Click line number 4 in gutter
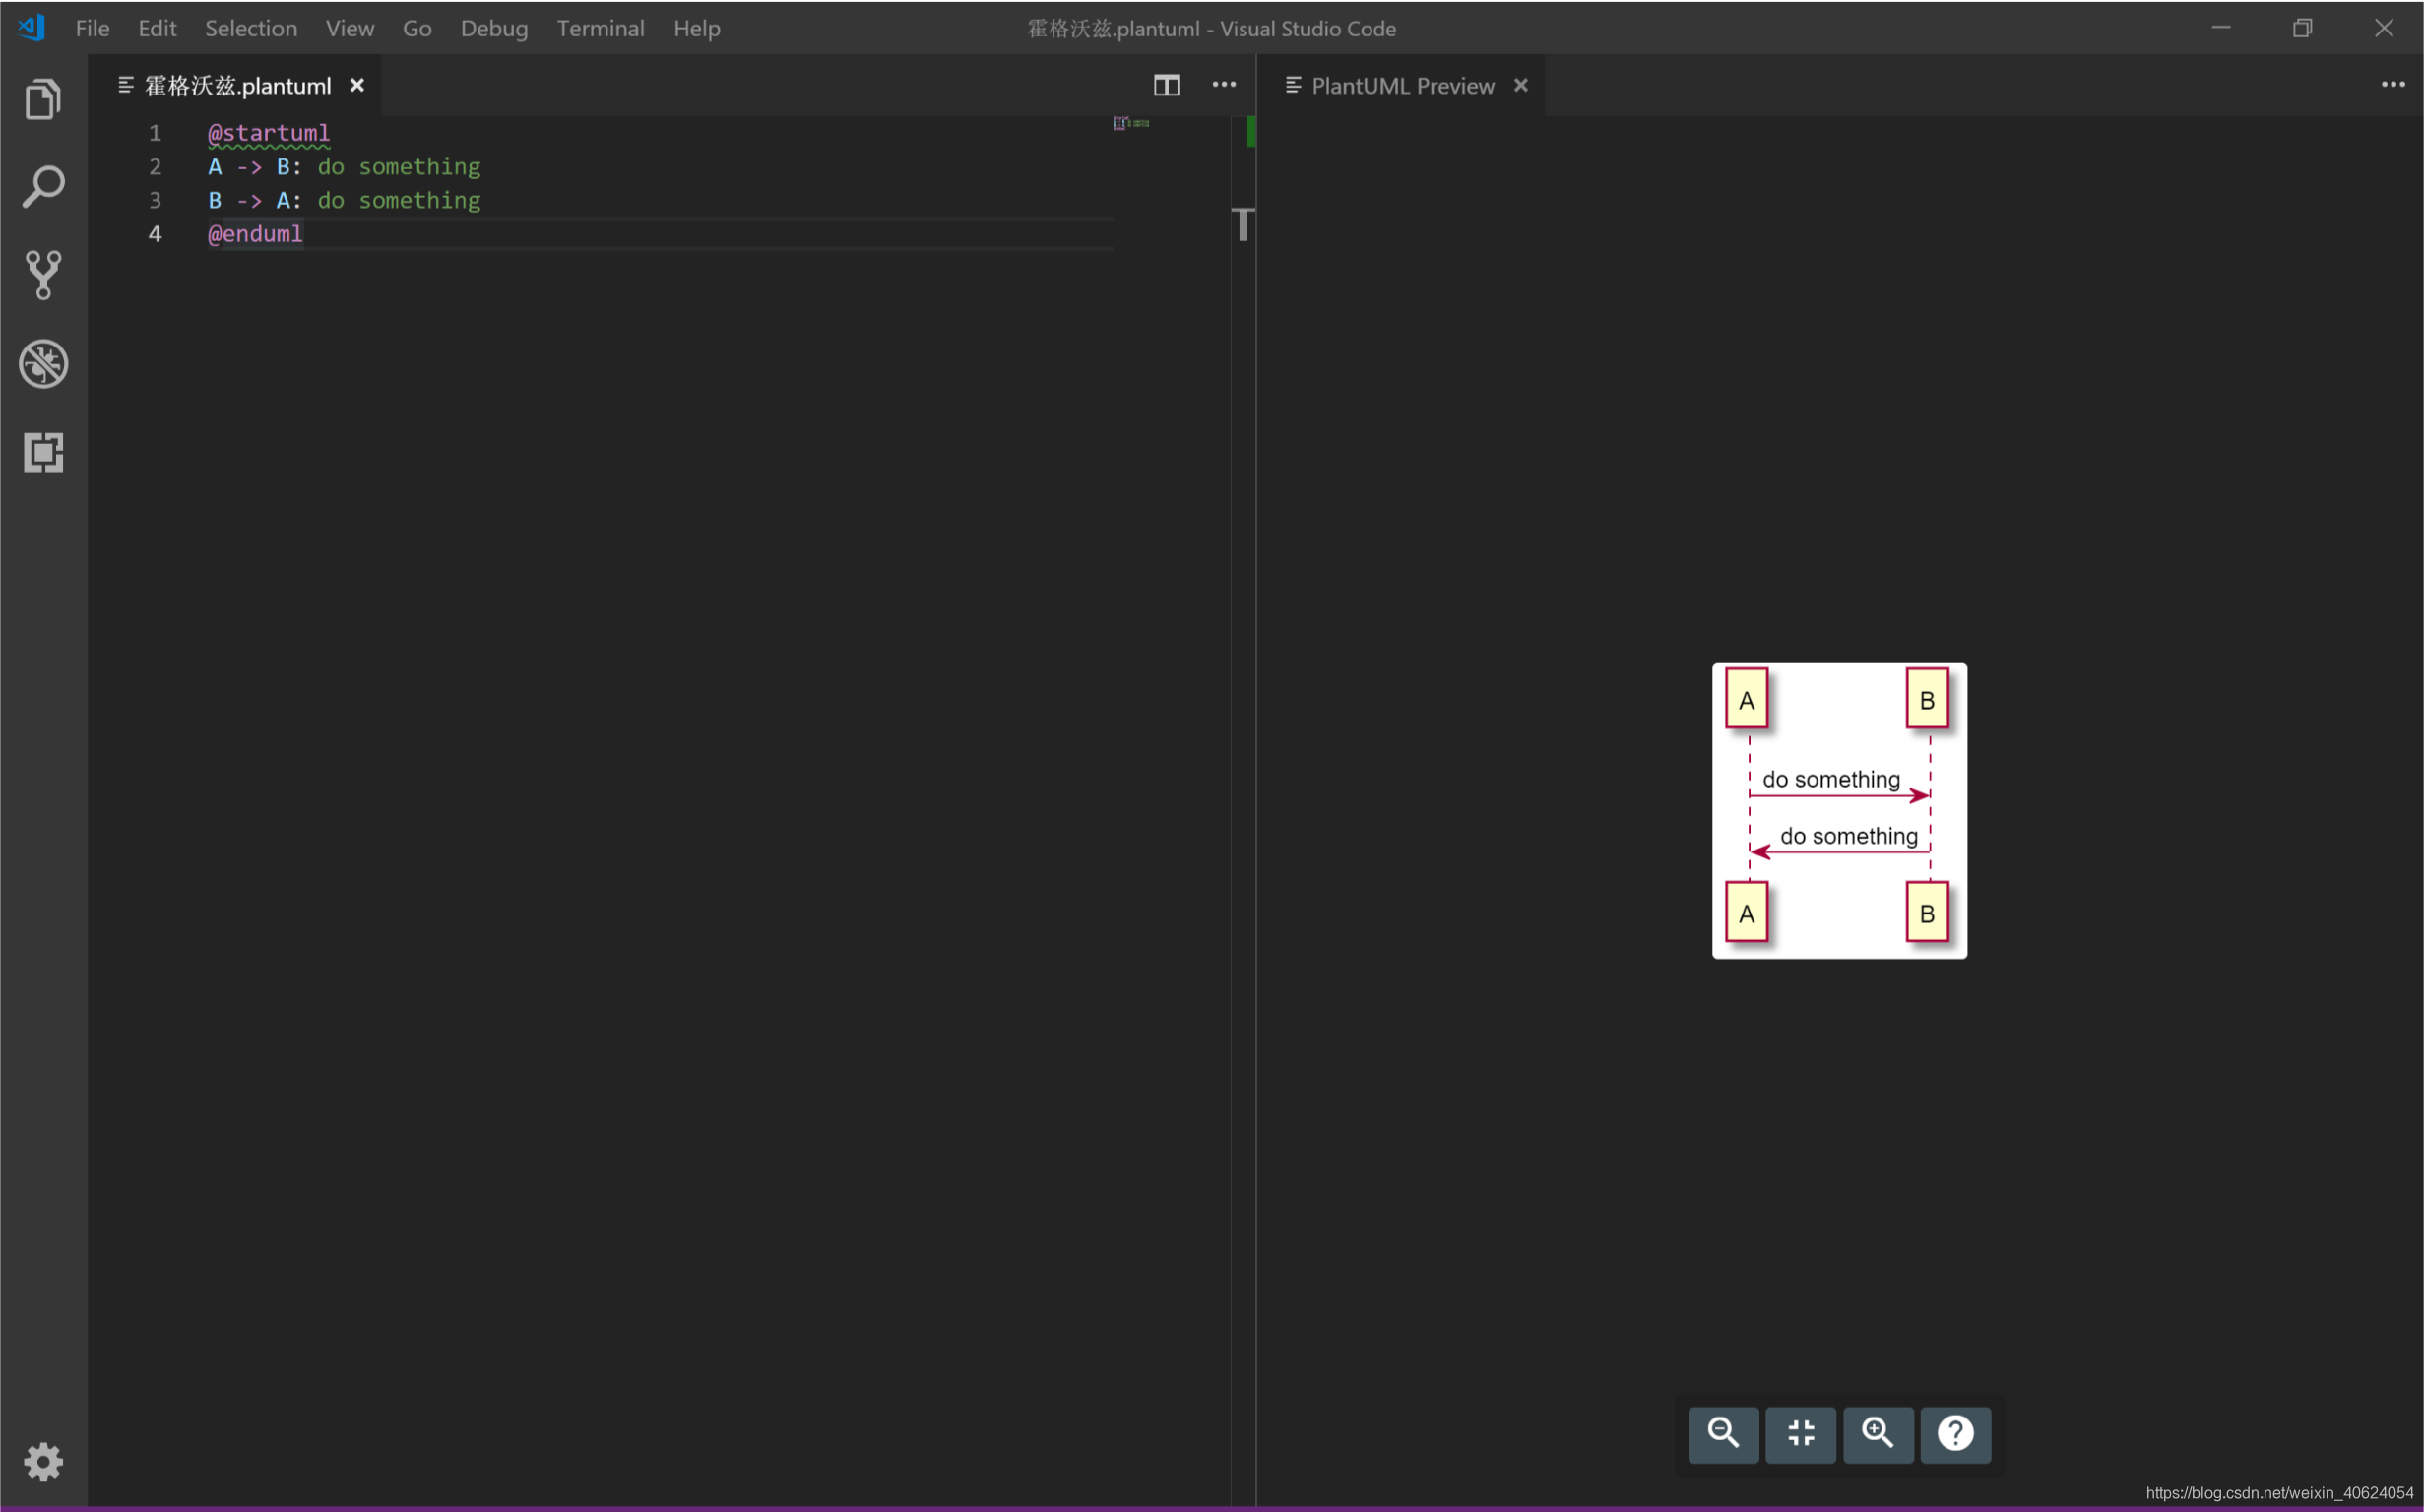Viewport: 2424px width, 1512px height. coord(155,234)
